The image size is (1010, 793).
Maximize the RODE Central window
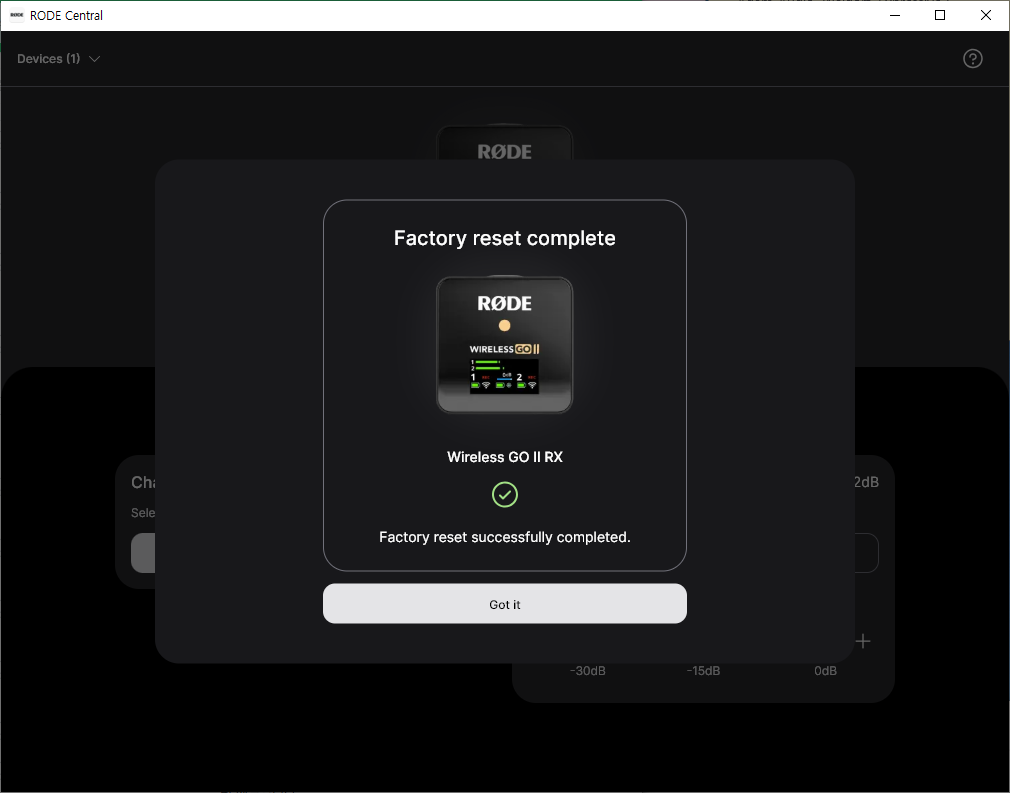coord(940,15)
